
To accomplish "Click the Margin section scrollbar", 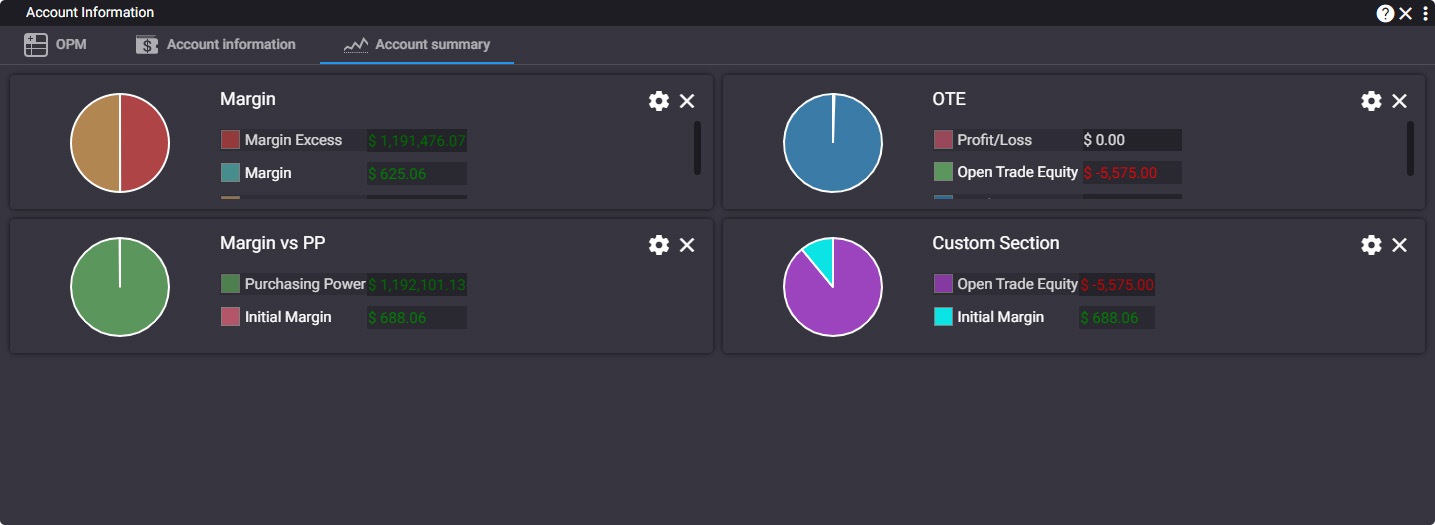I will click(x=697, y=148).
